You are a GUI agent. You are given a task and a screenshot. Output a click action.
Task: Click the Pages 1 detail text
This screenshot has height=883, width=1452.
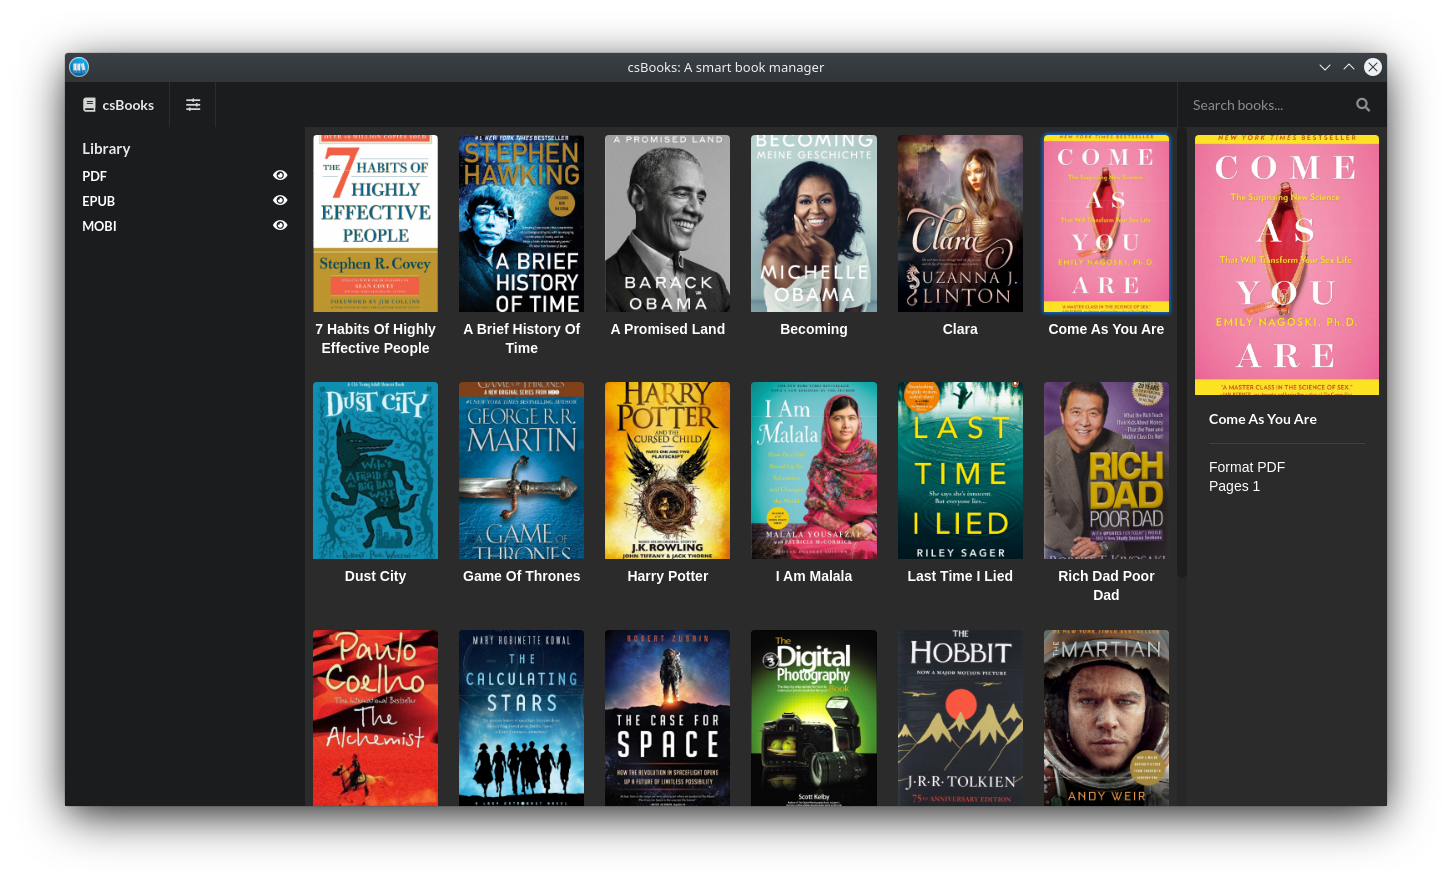[x=1234, y=486]
